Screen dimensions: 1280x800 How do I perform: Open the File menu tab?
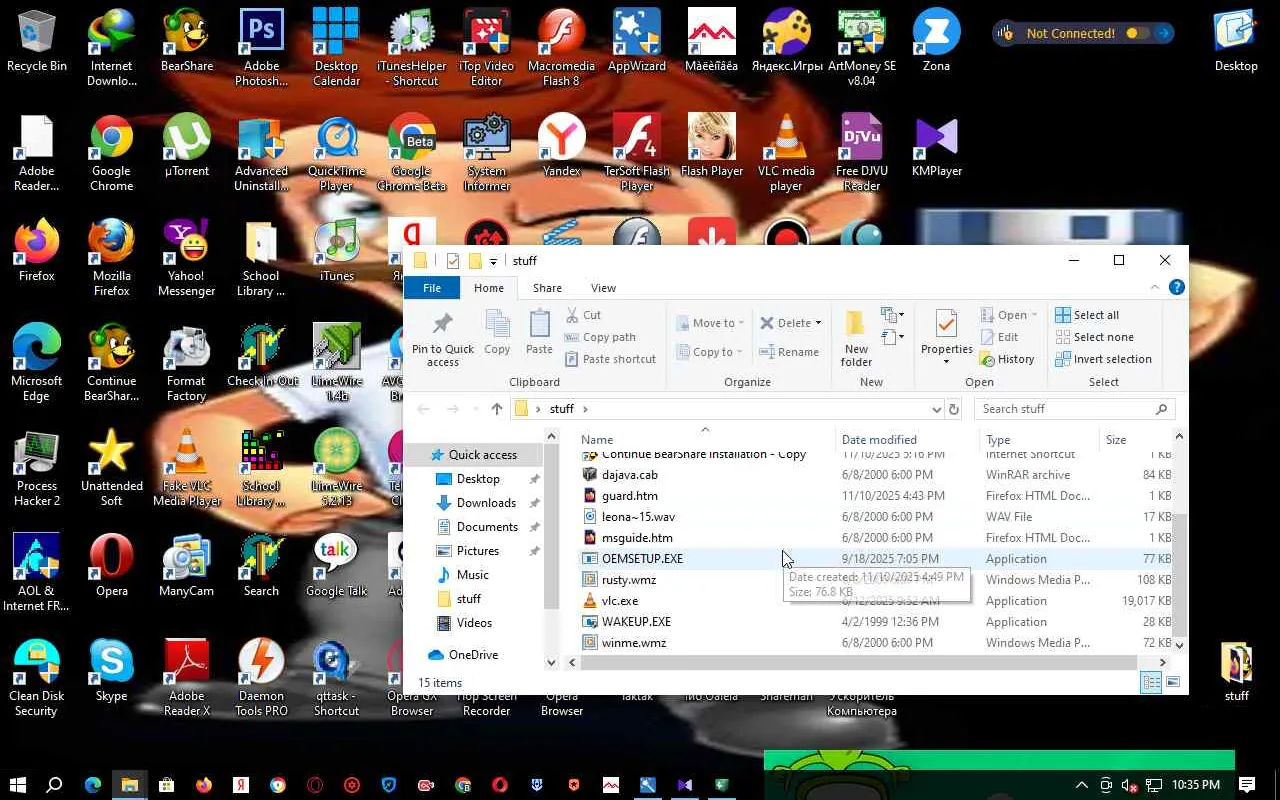click(432, 288)
